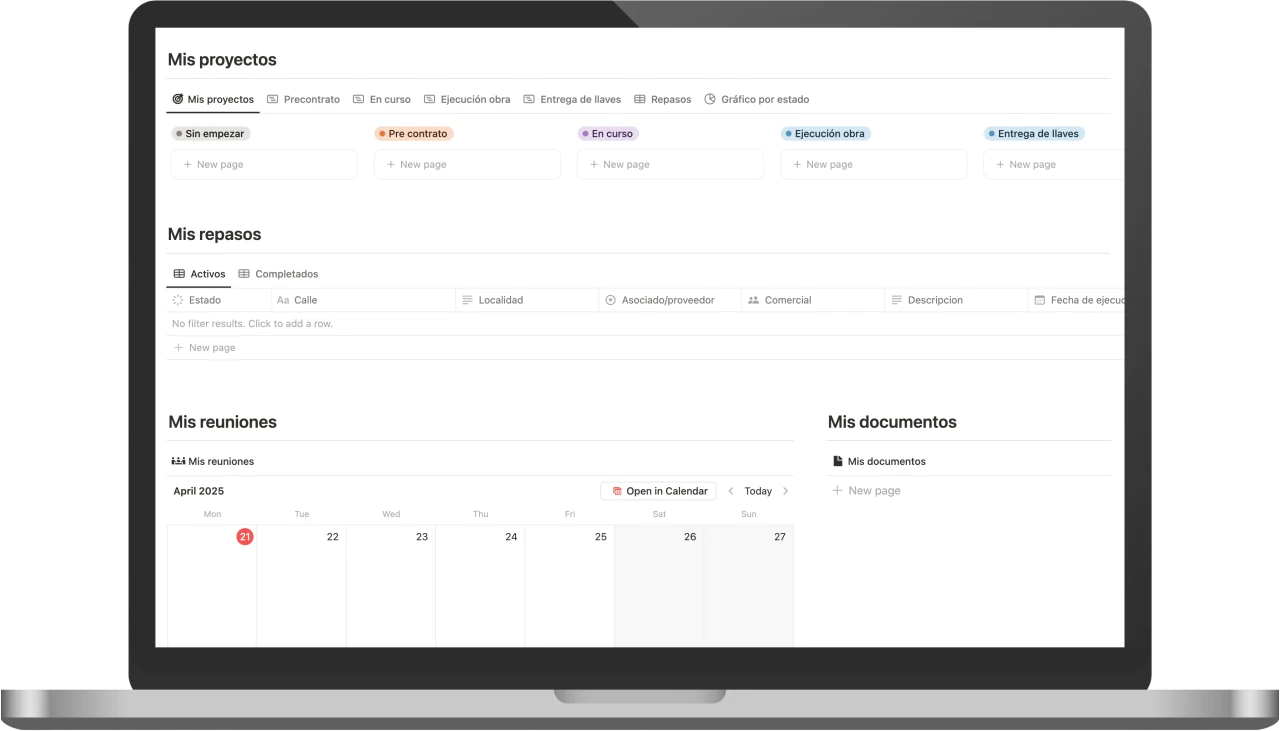Click Open in Calendar button
1280x731 pixels.
click(x=659, y=491)
